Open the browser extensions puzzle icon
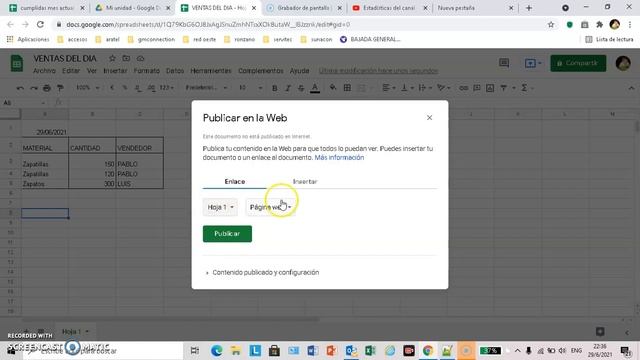The image size is (640, 360). 600,24
